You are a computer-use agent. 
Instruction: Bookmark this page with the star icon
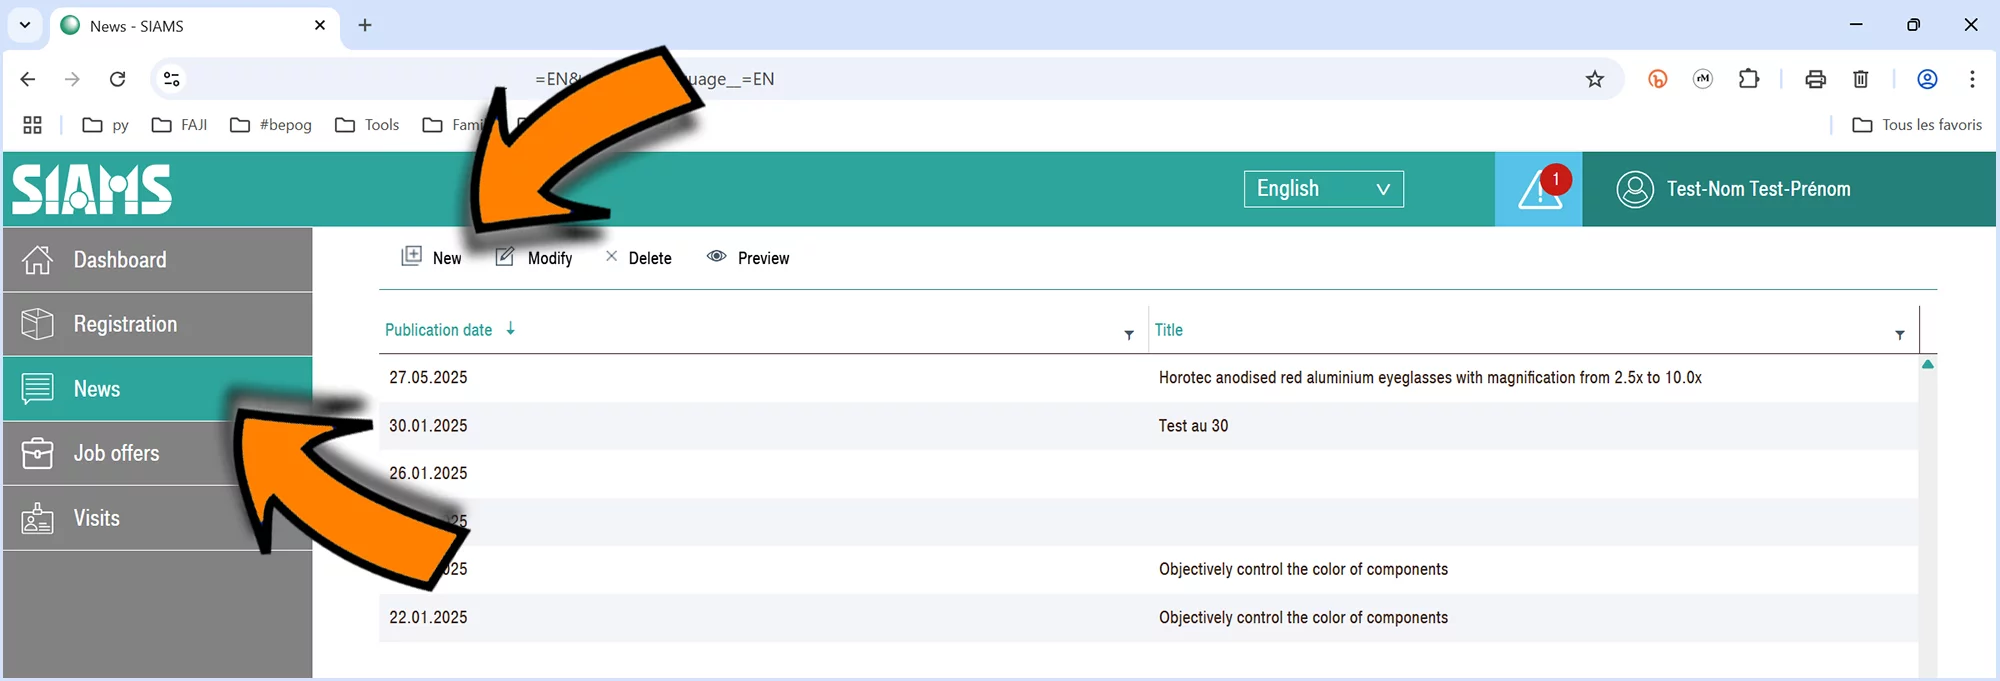pos(1595,79)
